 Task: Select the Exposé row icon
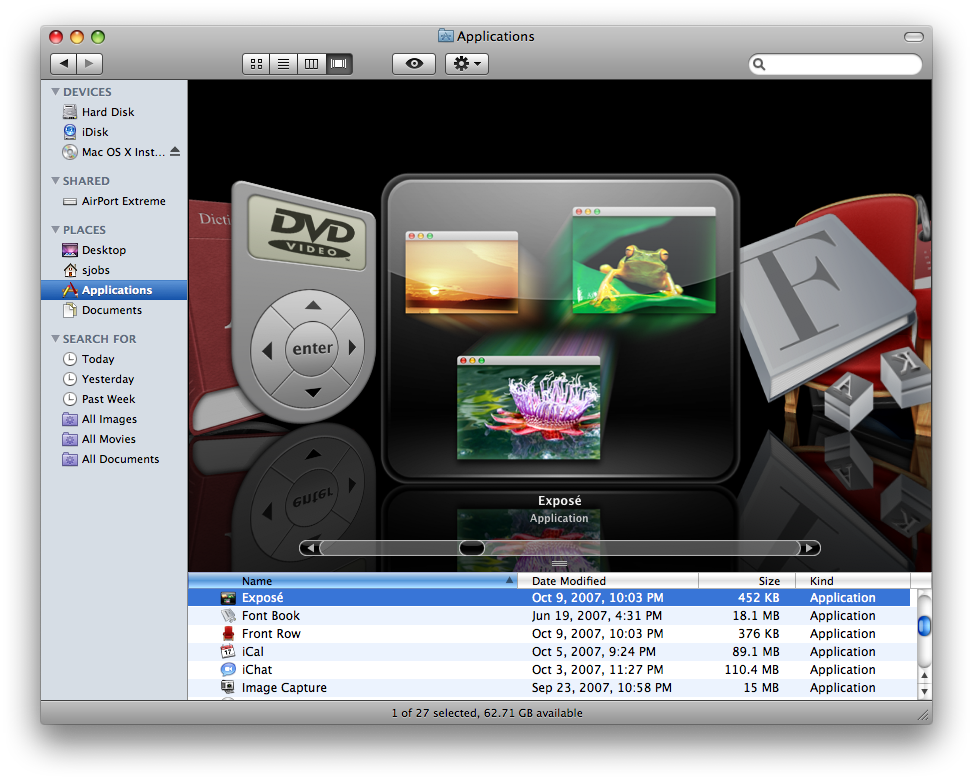pos(228,598)
